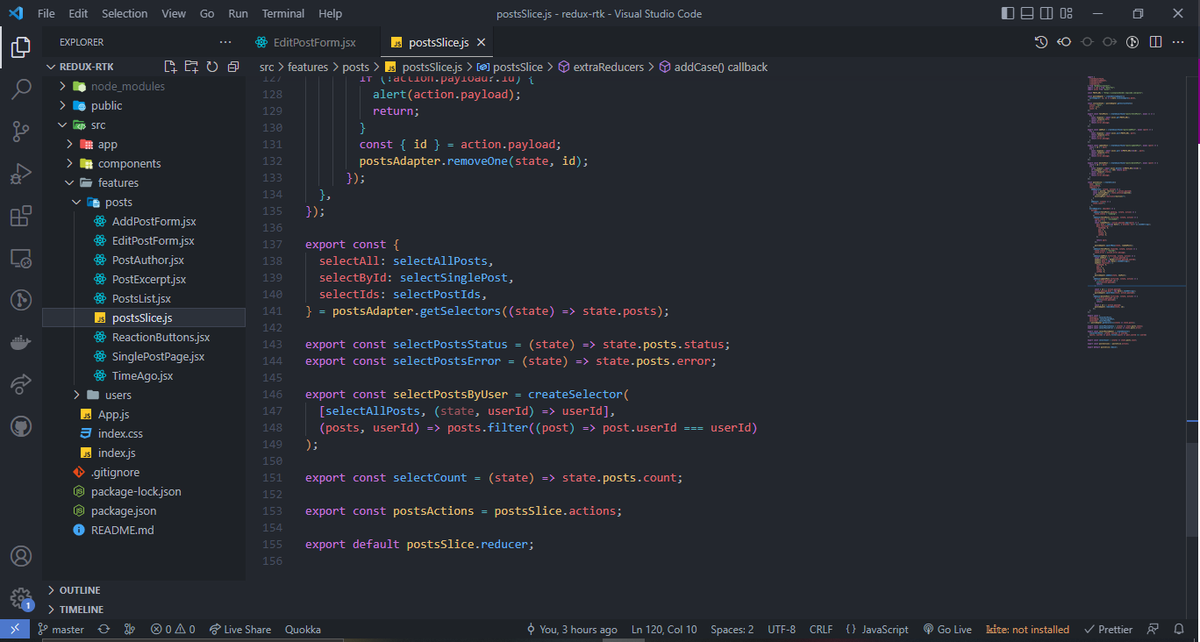Open Explorer views and more actions menu
Viewport: 1200px width, 642px height.
[225, 42]
